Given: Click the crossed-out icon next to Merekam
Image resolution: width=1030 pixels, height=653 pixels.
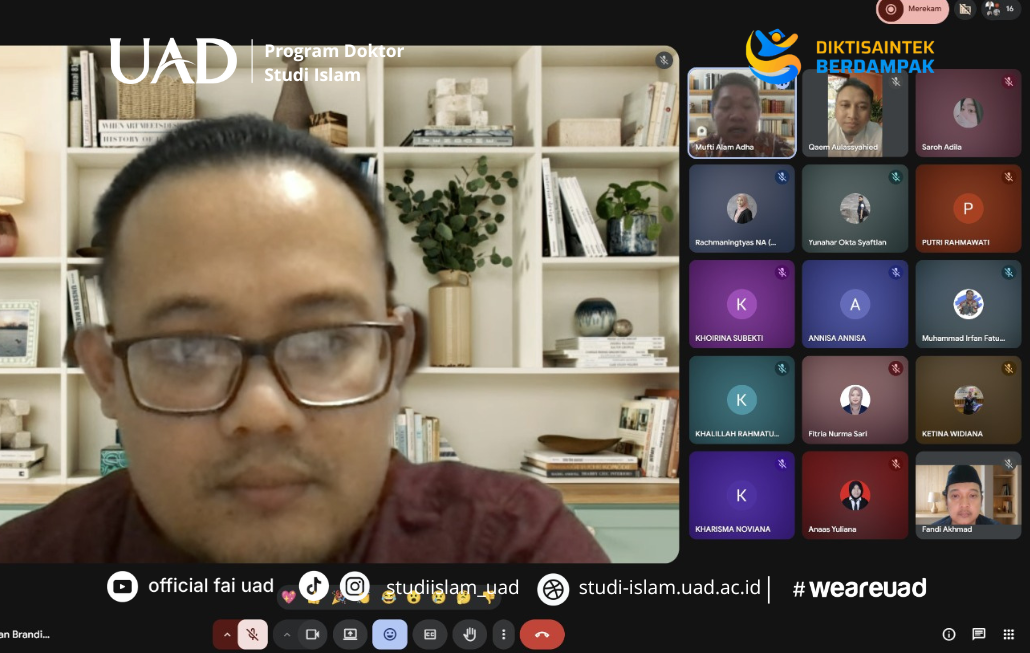Looking at the screenshot, I should click(x=964, y=9).
